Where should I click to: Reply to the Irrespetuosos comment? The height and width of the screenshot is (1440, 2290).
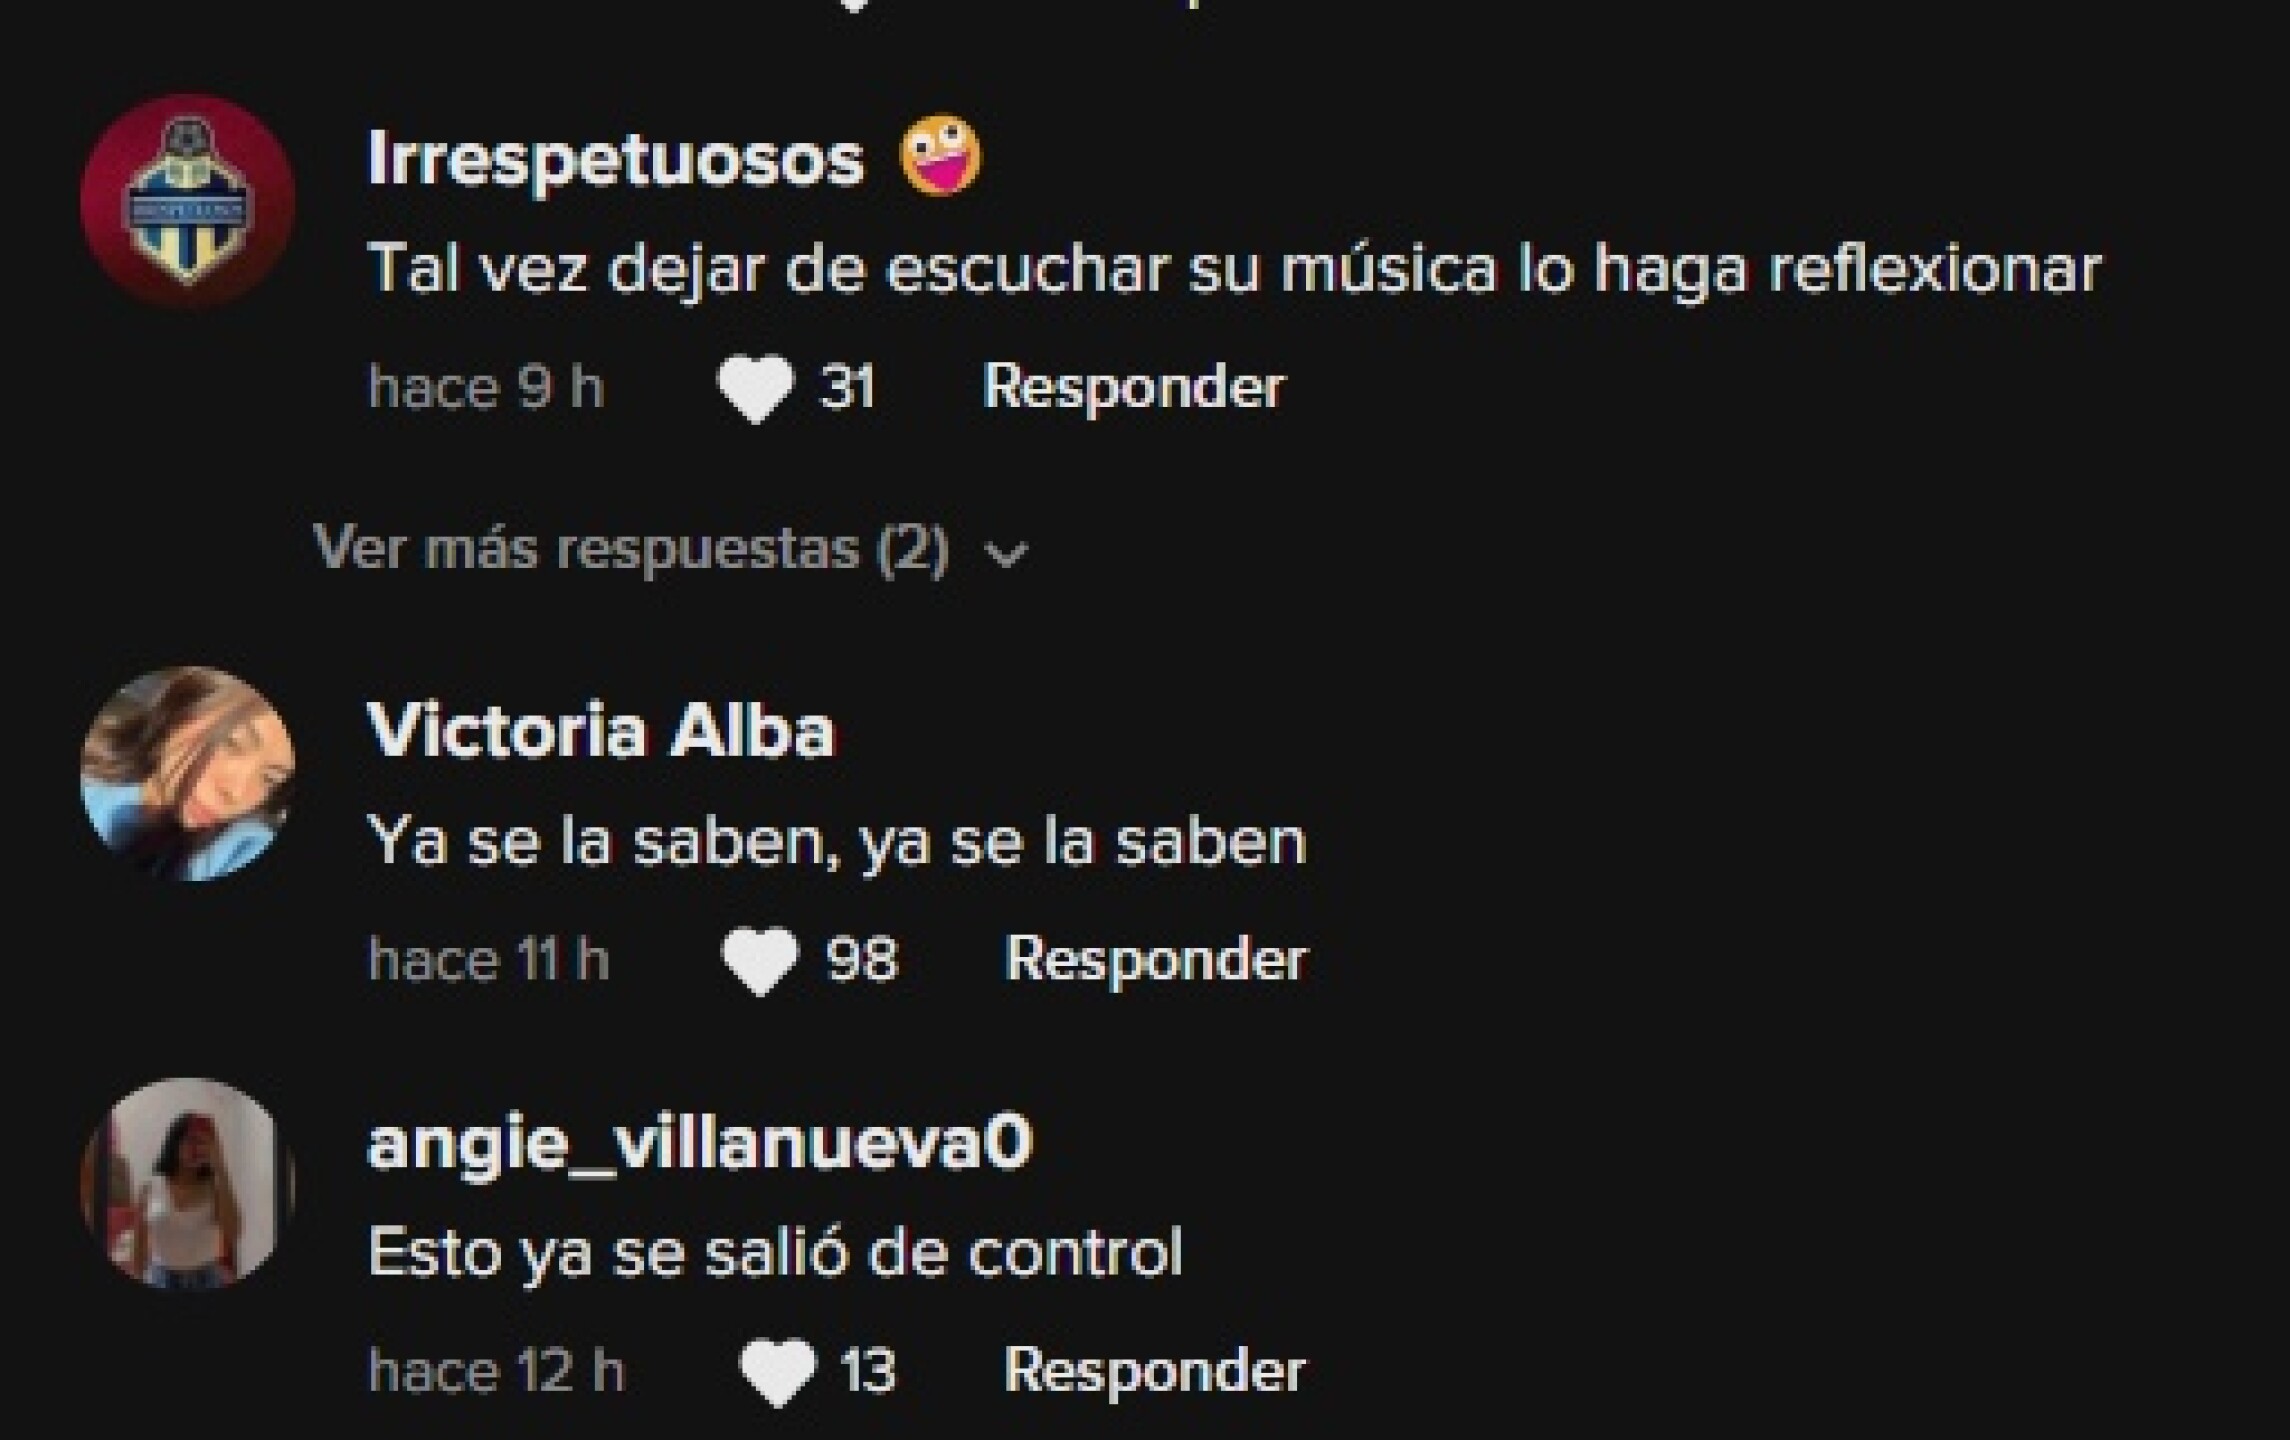coord(1133,387)
